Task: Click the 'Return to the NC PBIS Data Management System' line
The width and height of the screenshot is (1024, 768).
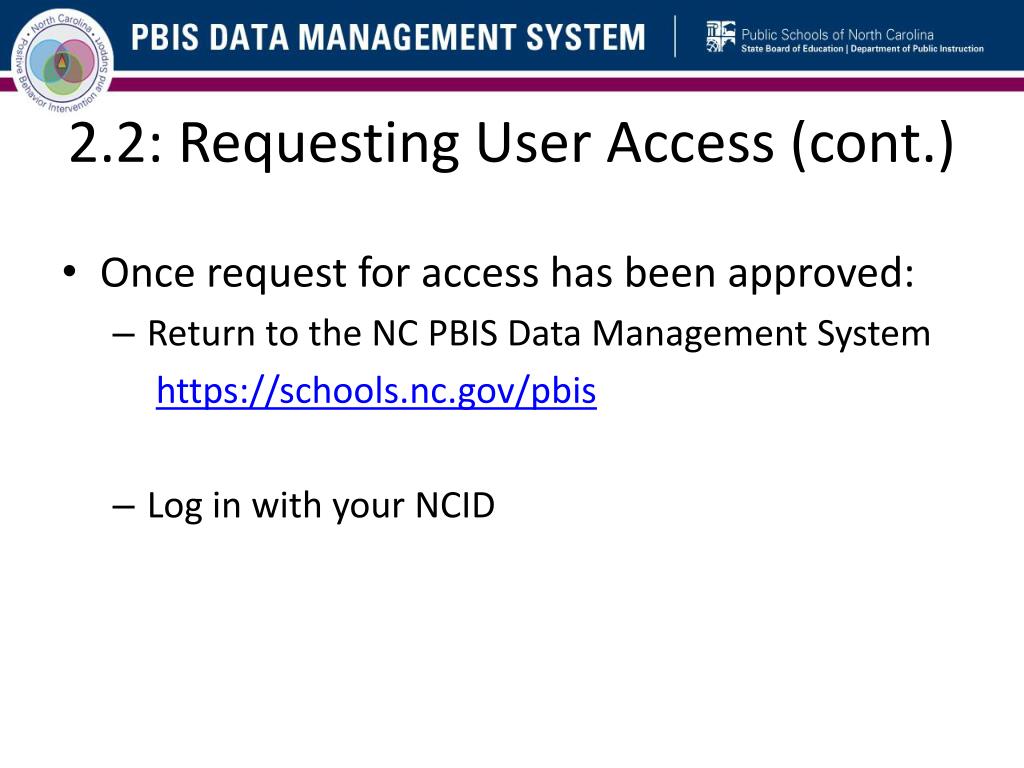Action: point(539,334)
